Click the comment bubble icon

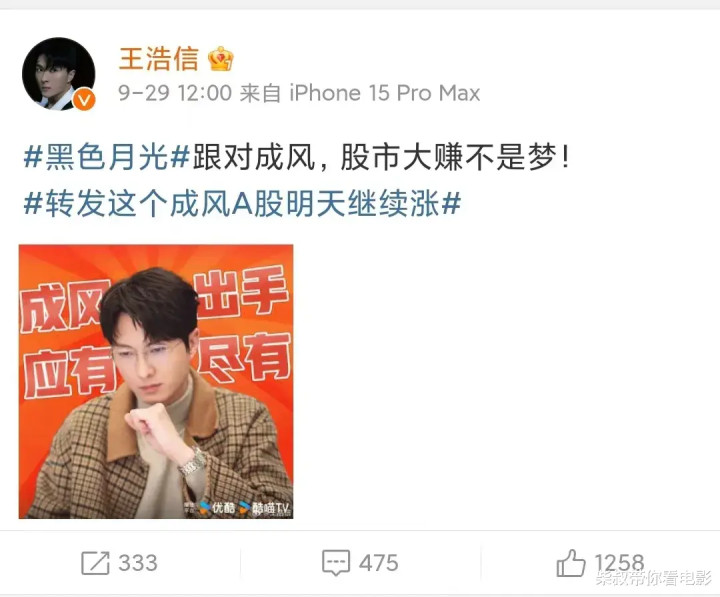click(336, 563)
